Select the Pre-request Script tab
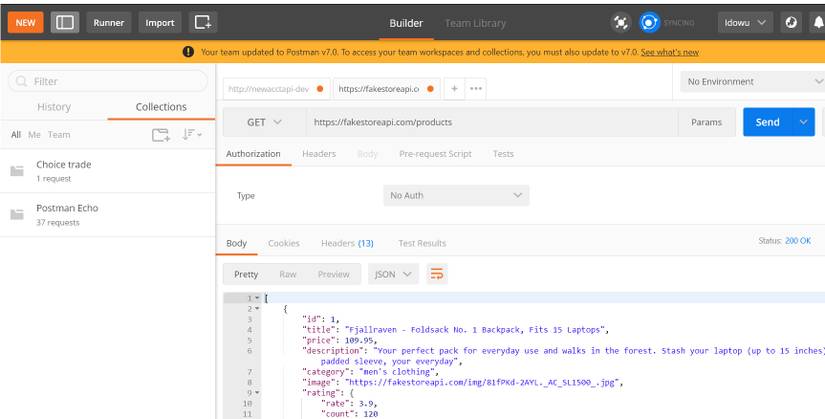This screenshot has width=825, height=419. [435, 154]
